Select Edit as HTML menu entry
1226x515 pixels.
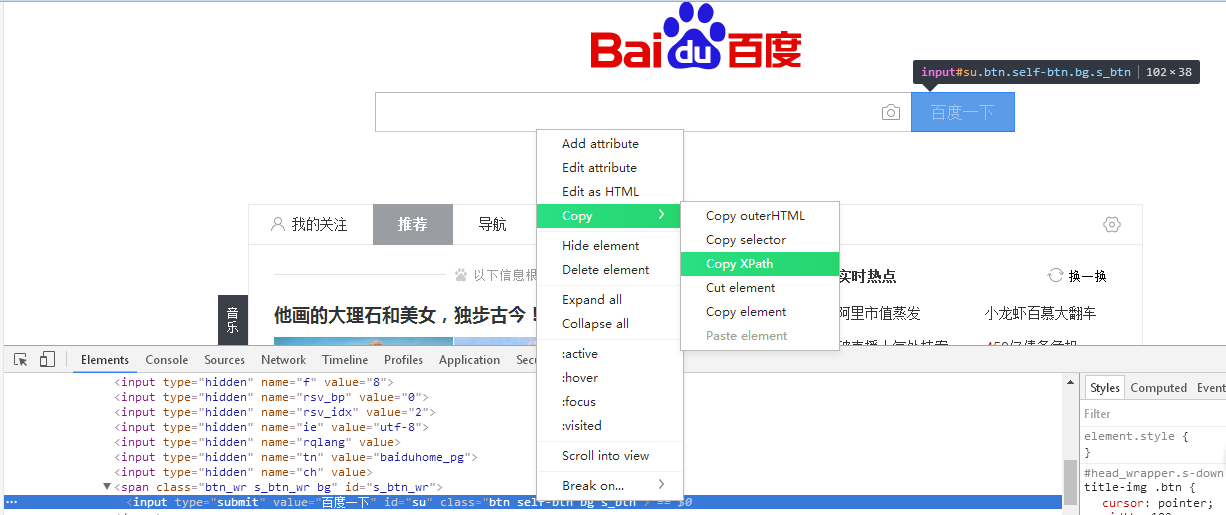point(610,192)
